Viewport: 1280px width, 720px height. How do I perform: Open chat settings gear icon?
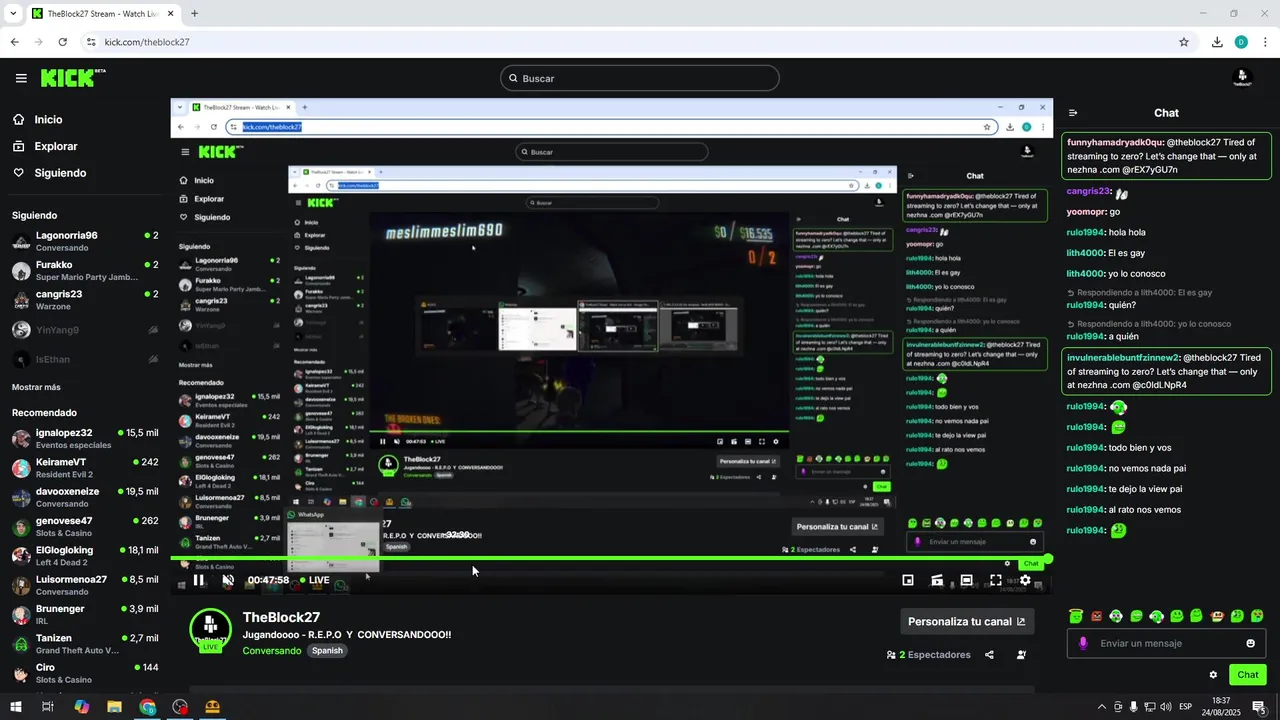(x=1213, y=675)
